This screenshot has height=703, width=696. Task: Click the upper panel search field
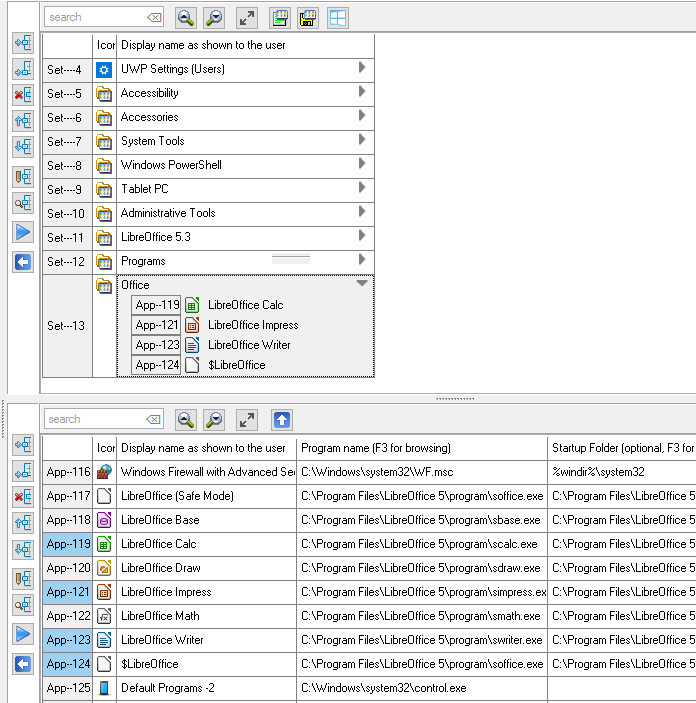95,17
